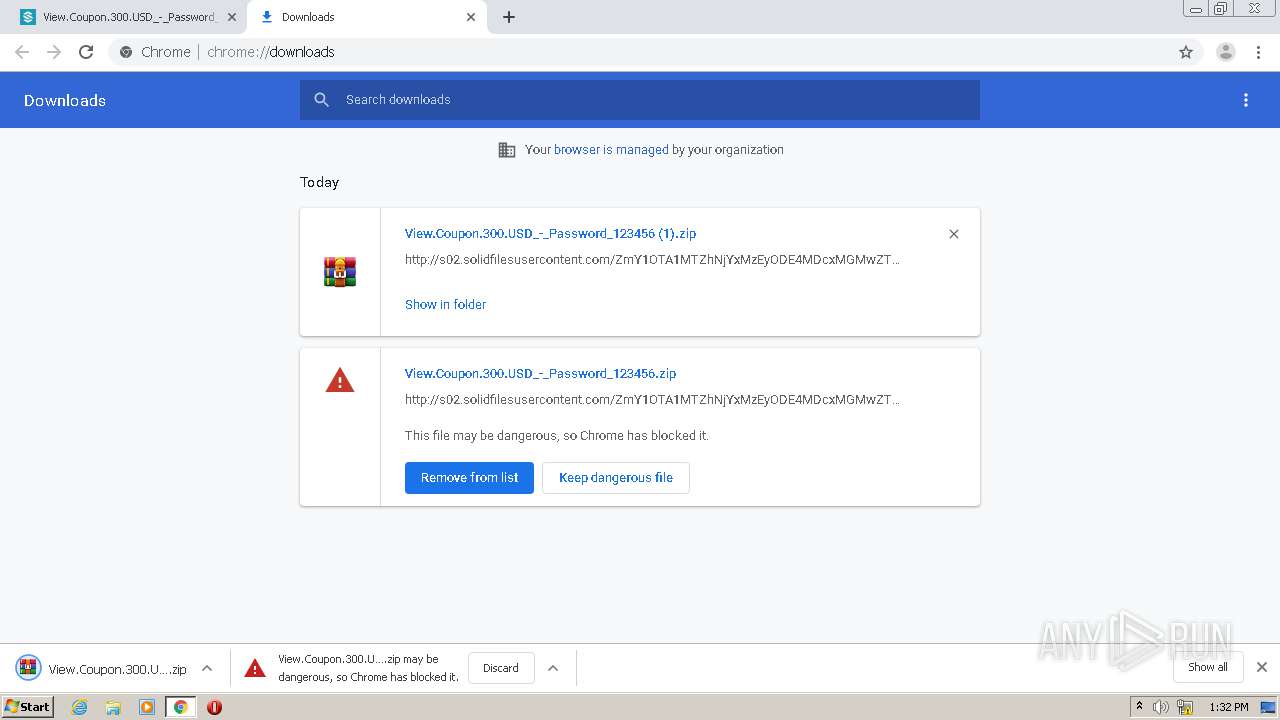Open the Windows Start menu
Viewport: 1280px width, 720px height.
coord(27,707)
